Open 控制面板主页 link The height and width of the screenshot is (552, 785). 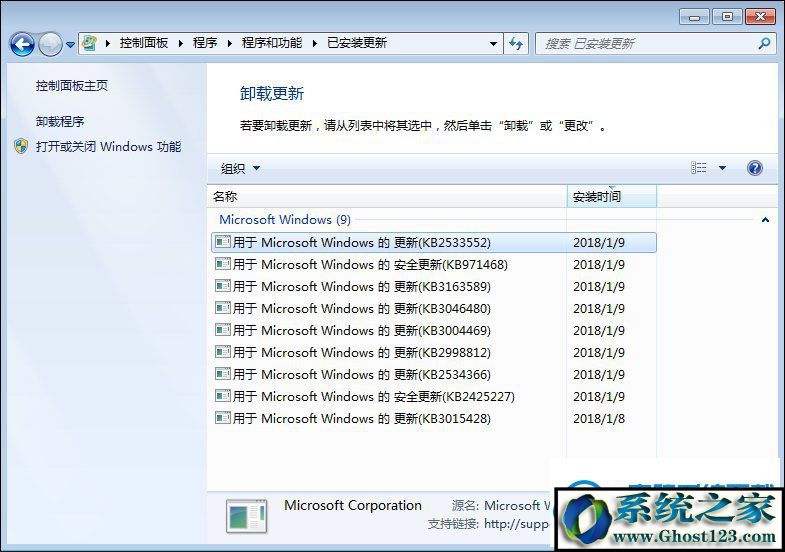pos(72,86)
